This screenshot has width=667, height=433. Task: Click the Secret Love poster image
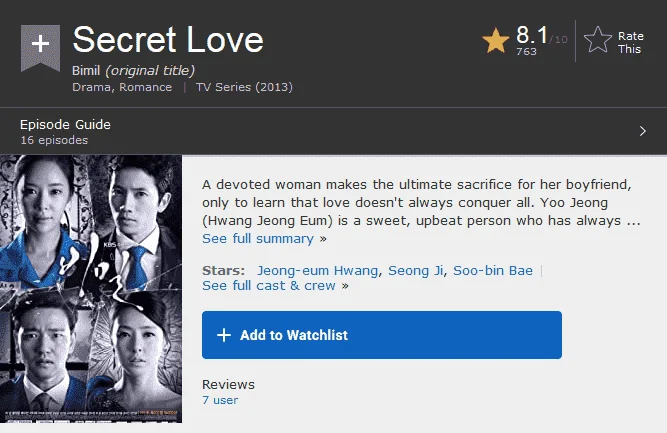pyautogui.click(x=91, y=289)
